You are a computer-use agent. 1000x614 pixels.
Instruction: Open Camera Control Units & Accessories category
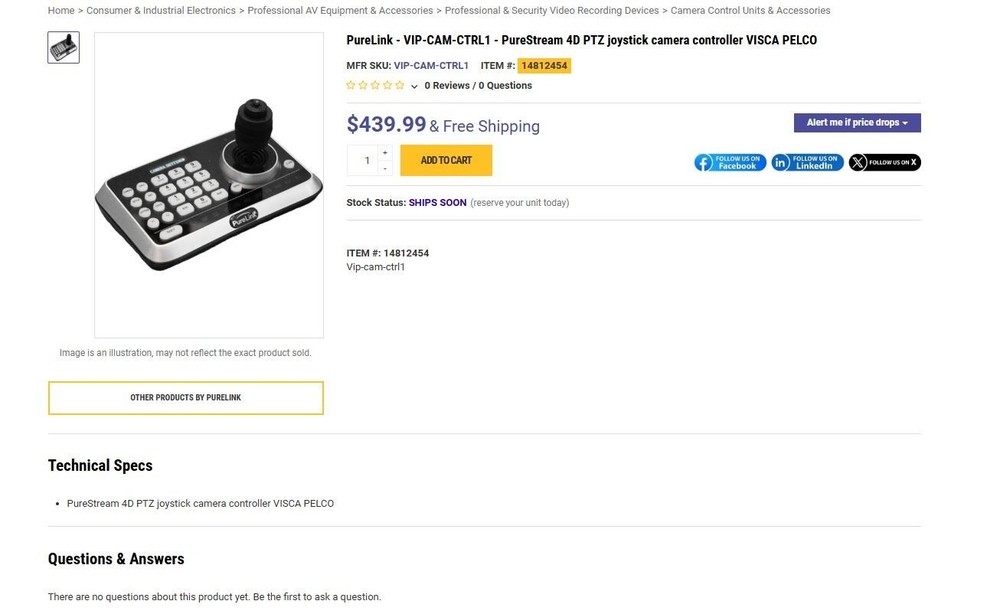pyautogui.click(x=751, y=10)
